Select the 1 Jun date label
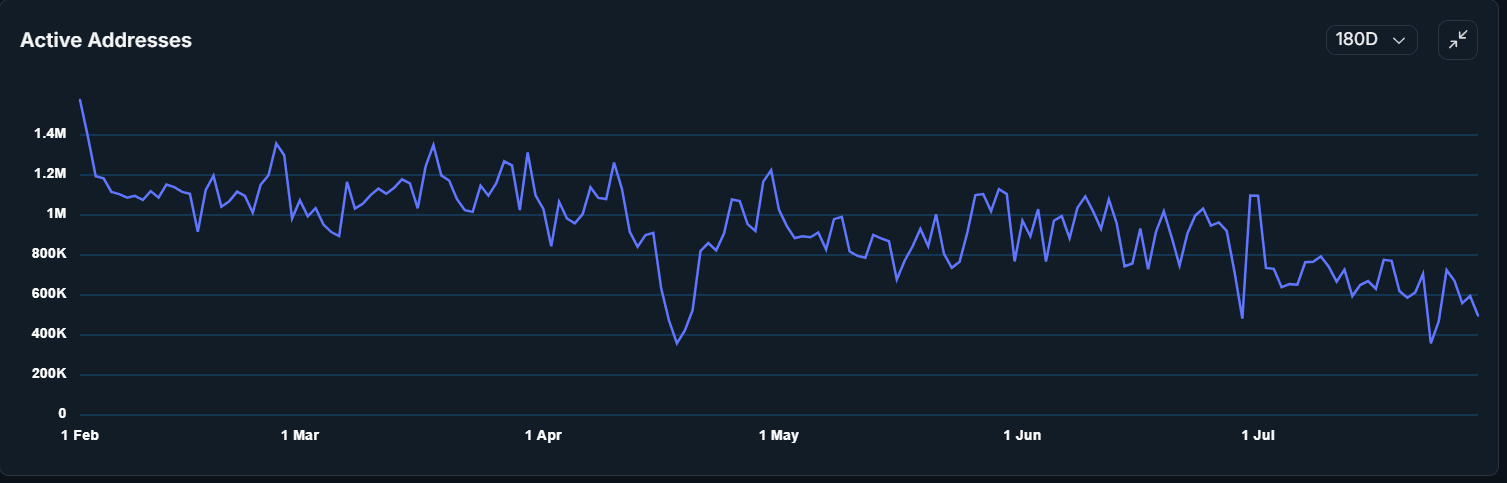This screenshot has height=483, width=1507. click(x=1022, y=435)
